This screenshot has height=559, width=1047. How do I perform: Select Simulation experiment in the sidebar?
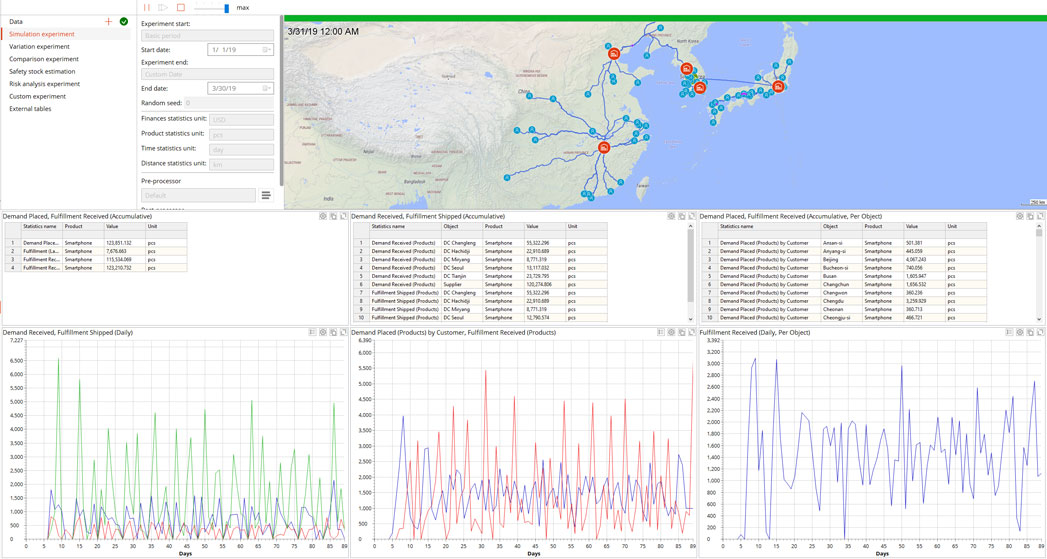coord(42,34)
